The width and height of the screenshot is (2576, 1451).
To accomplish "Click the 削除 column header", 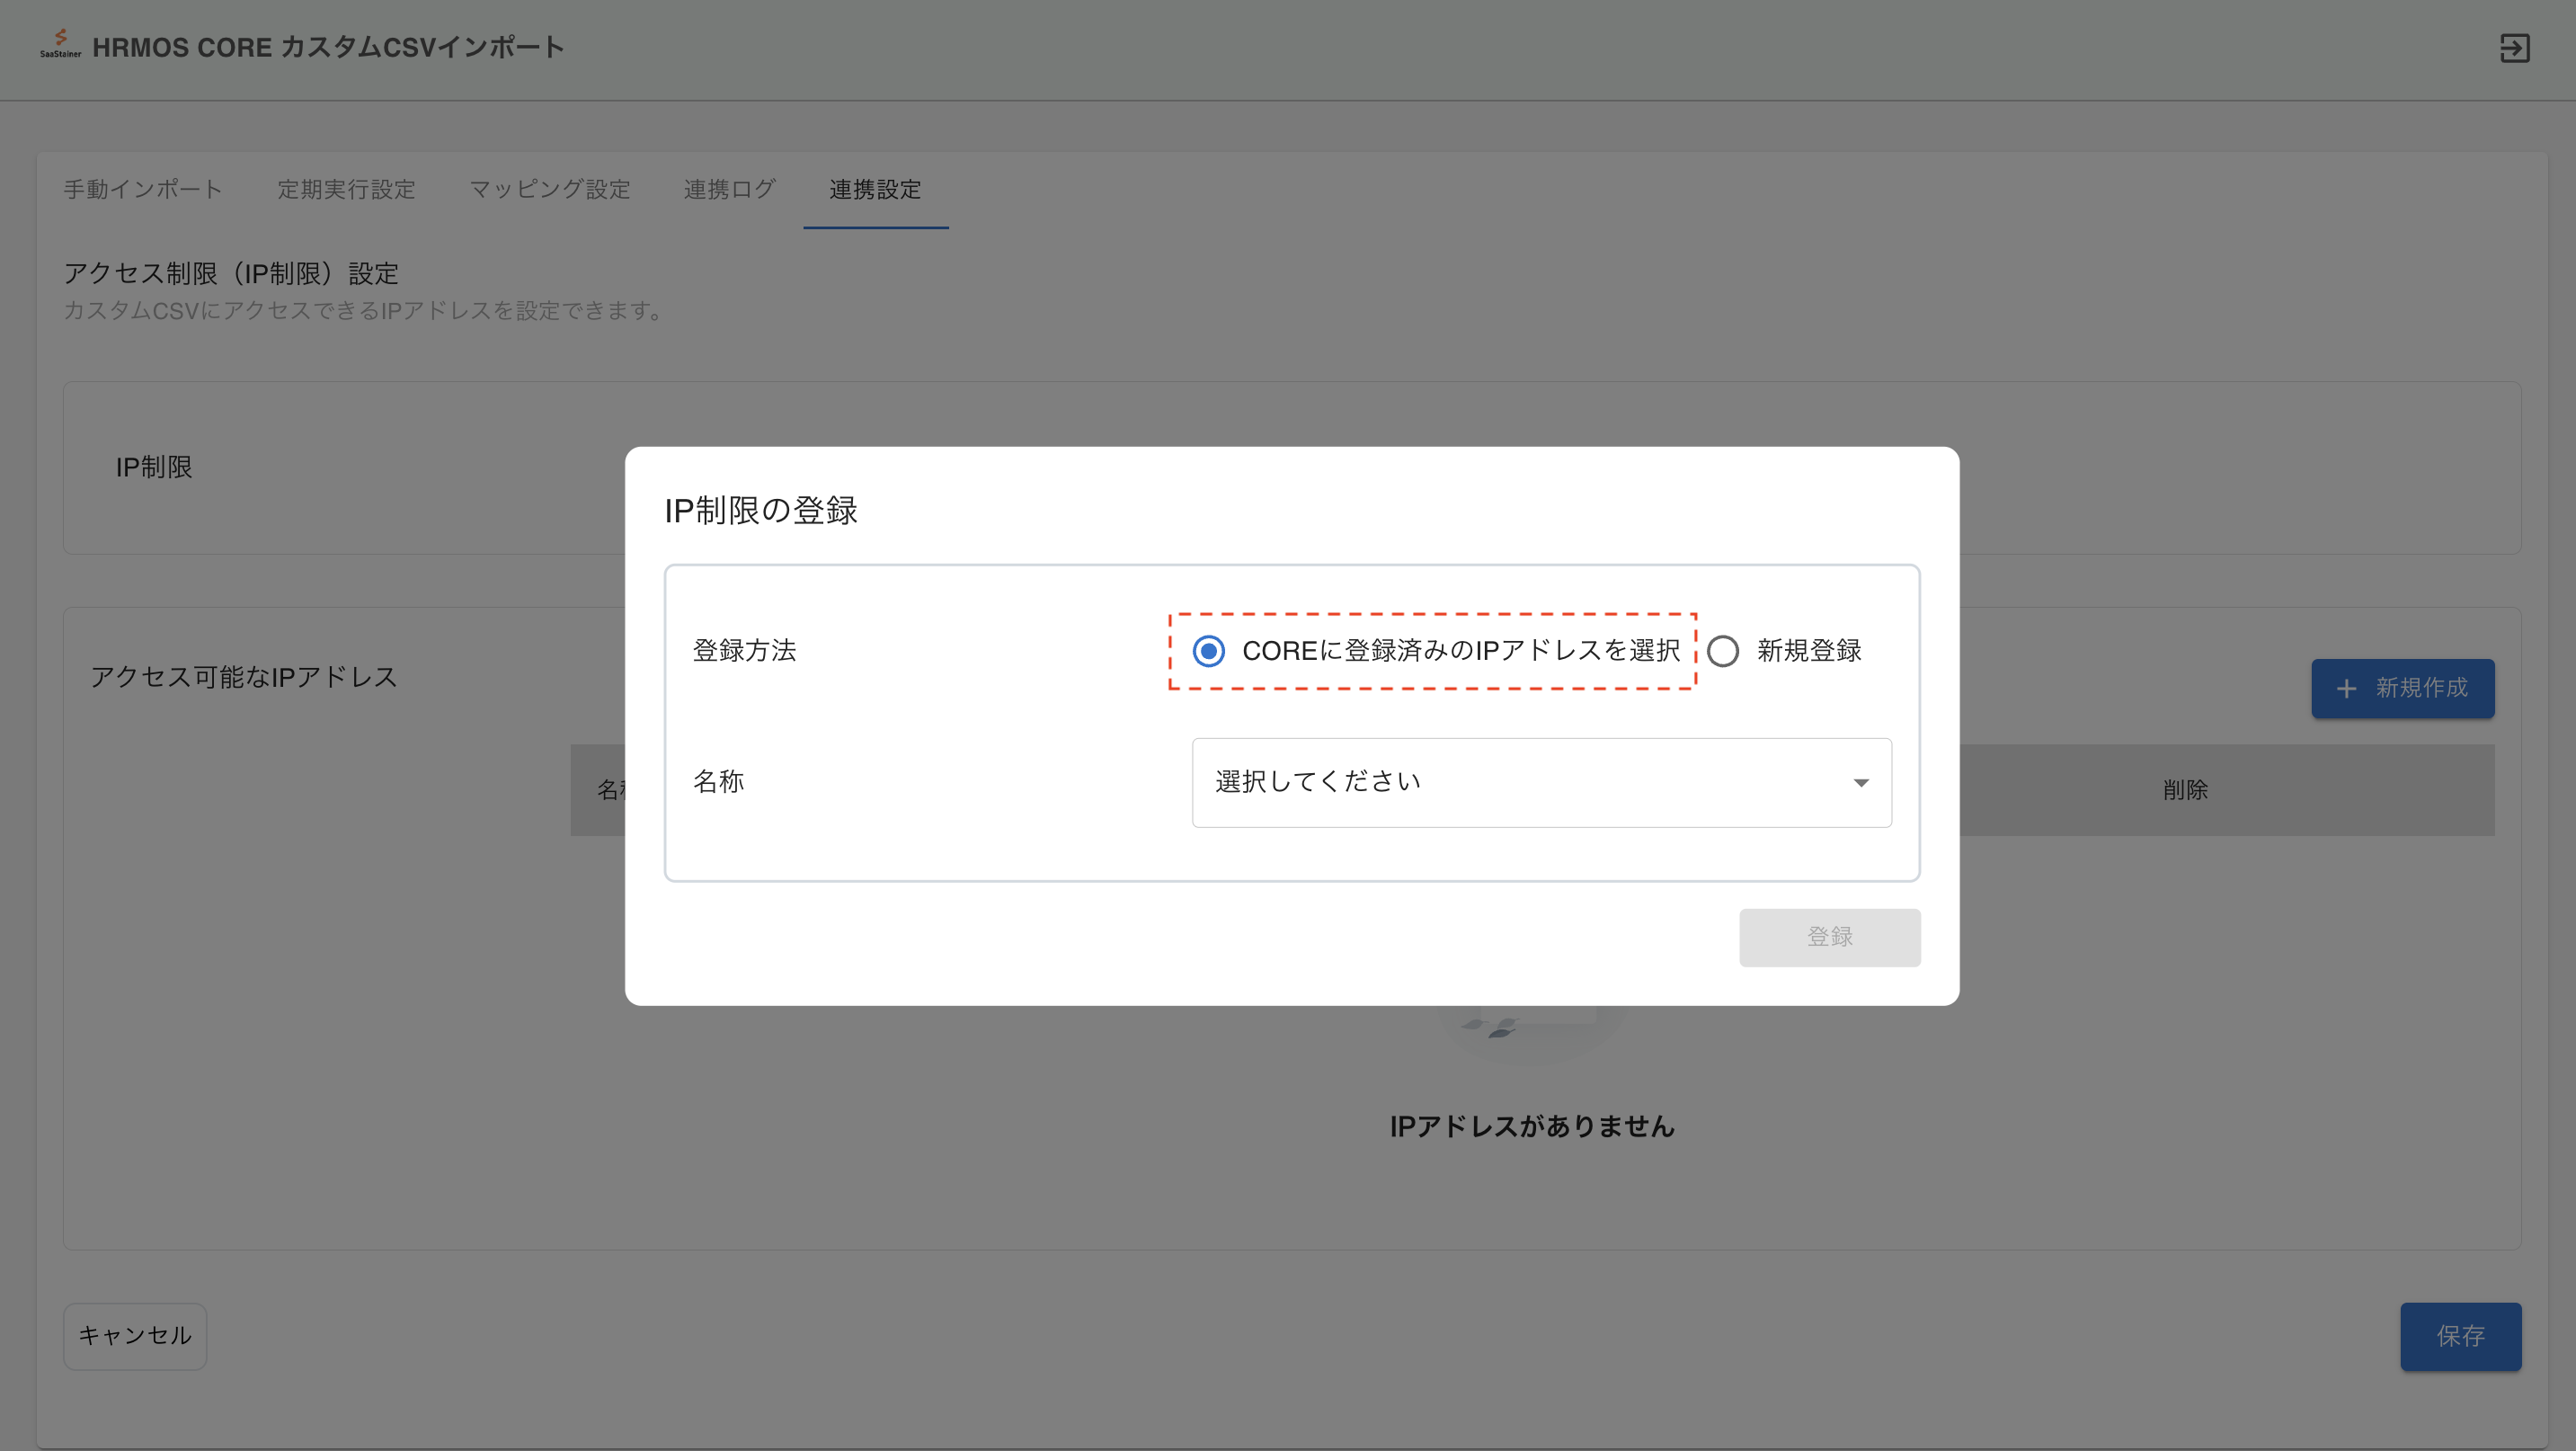I will [2185, 790].
